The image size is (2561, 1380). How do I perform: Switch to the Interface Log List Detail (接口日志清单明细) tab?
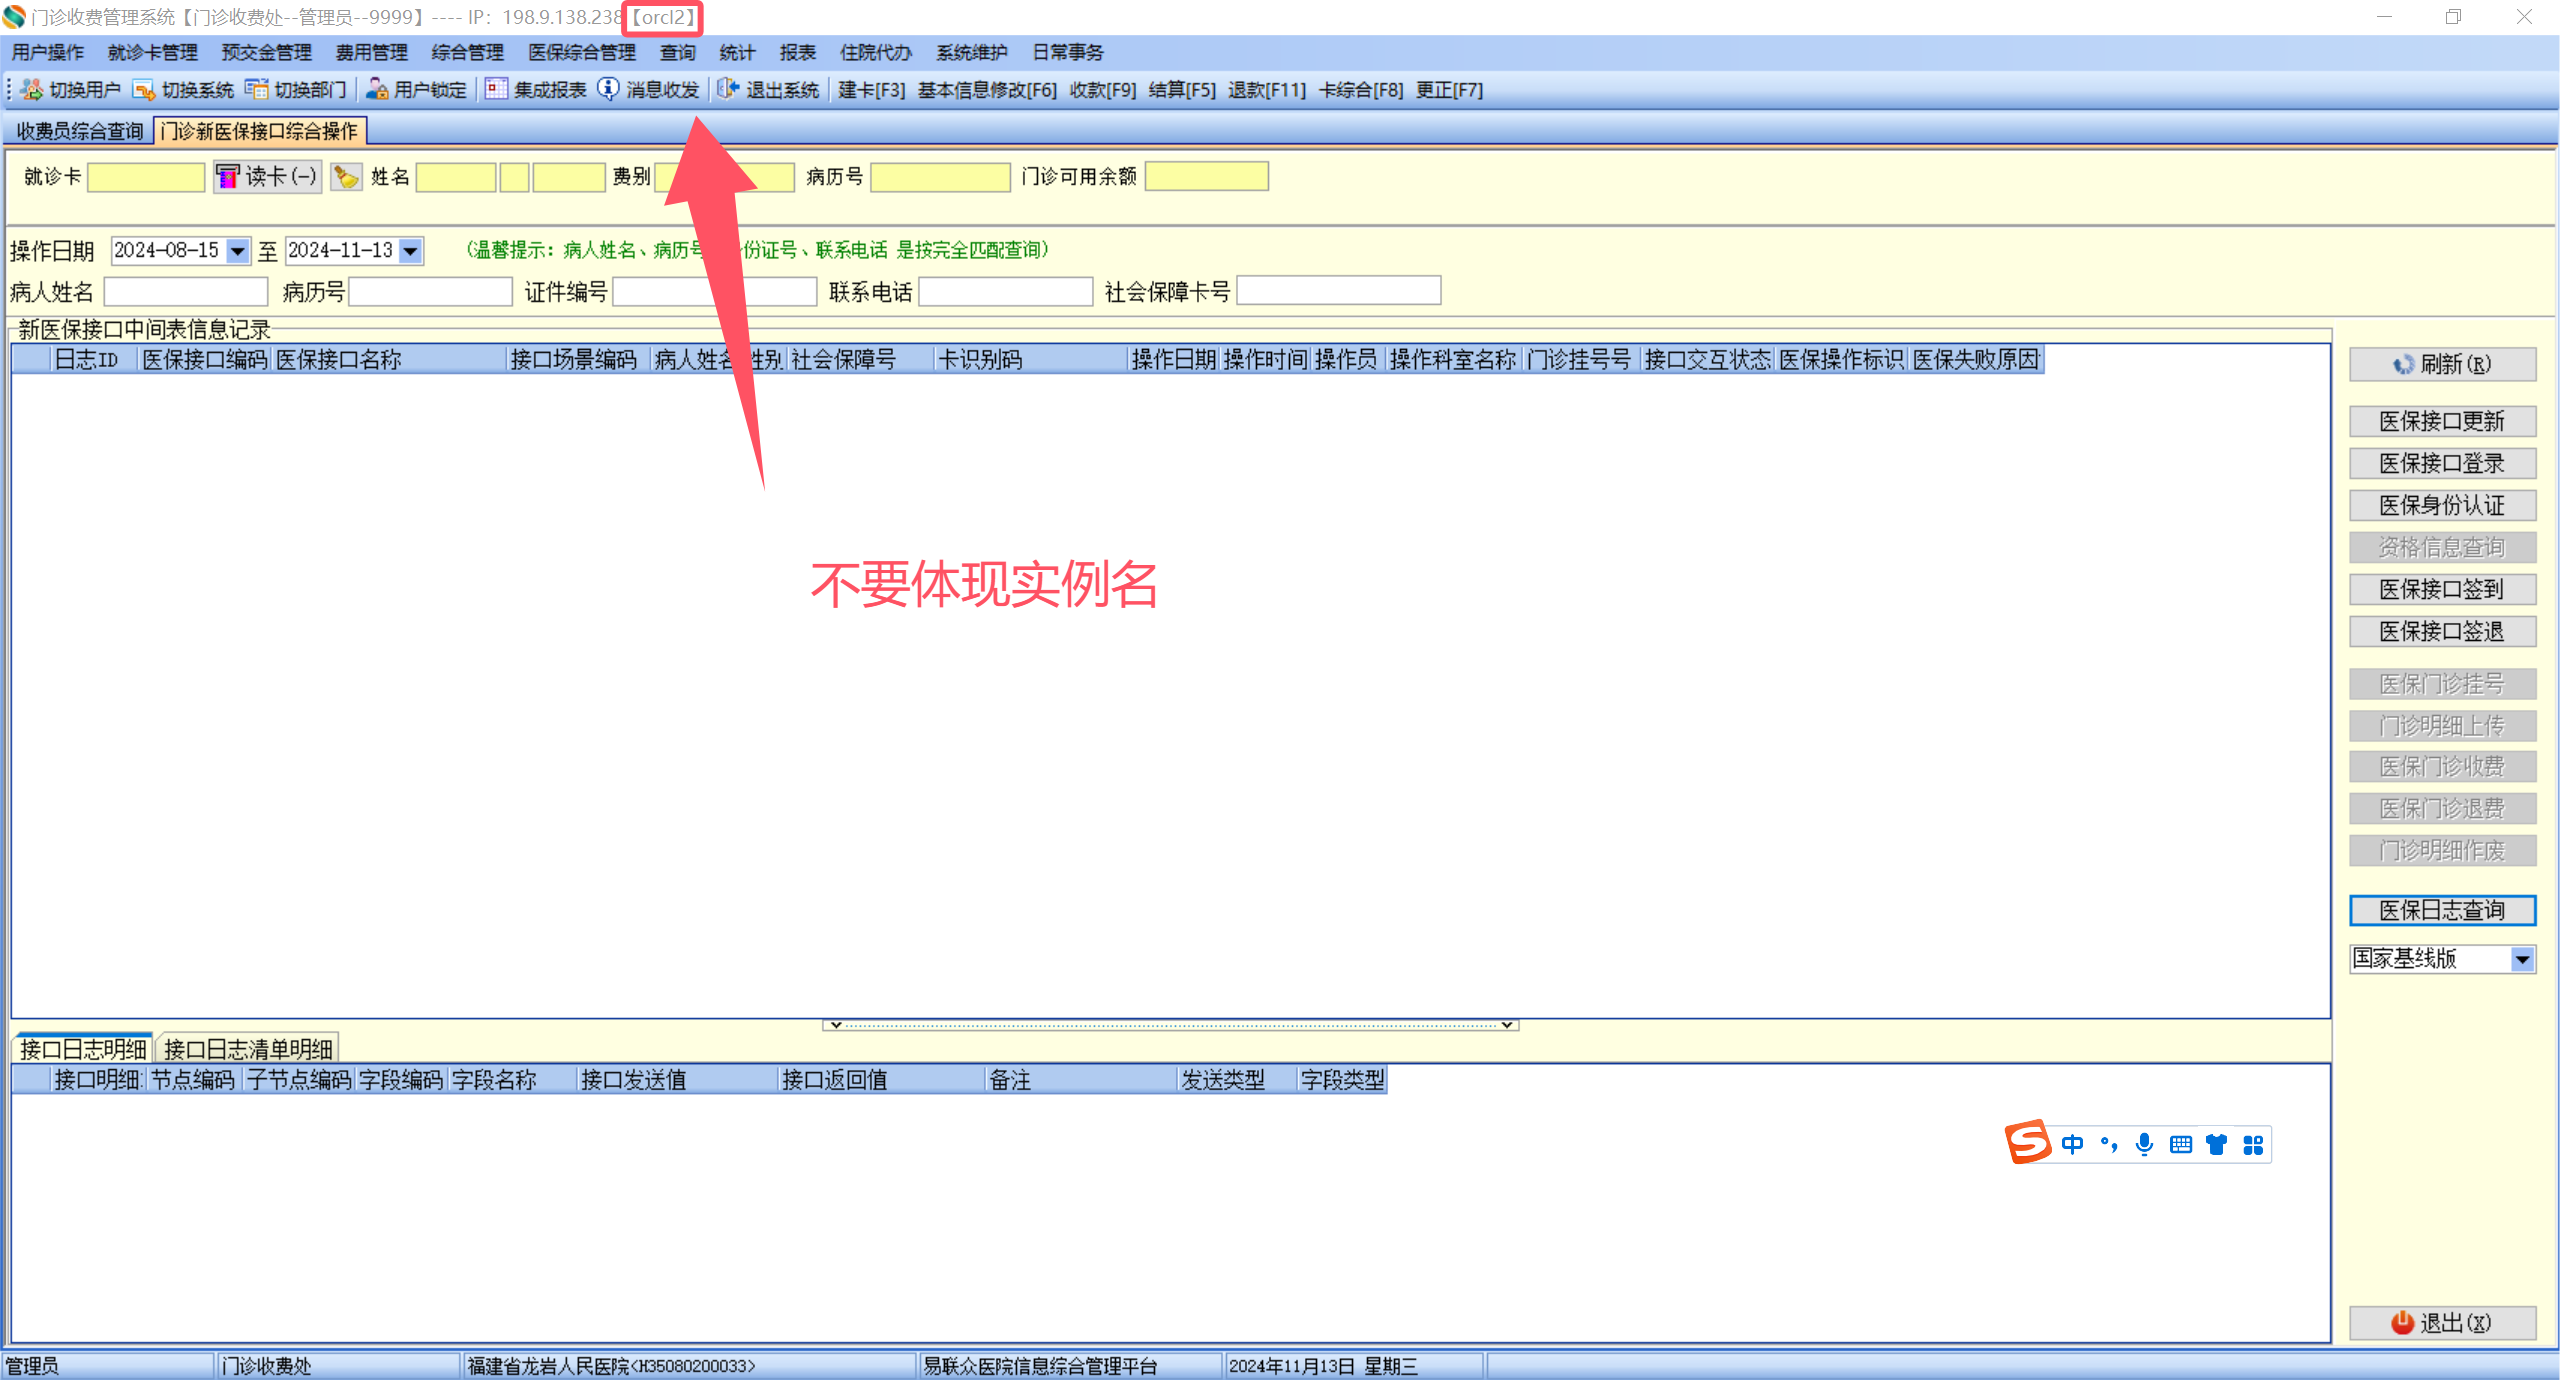tap(248, 1049)
